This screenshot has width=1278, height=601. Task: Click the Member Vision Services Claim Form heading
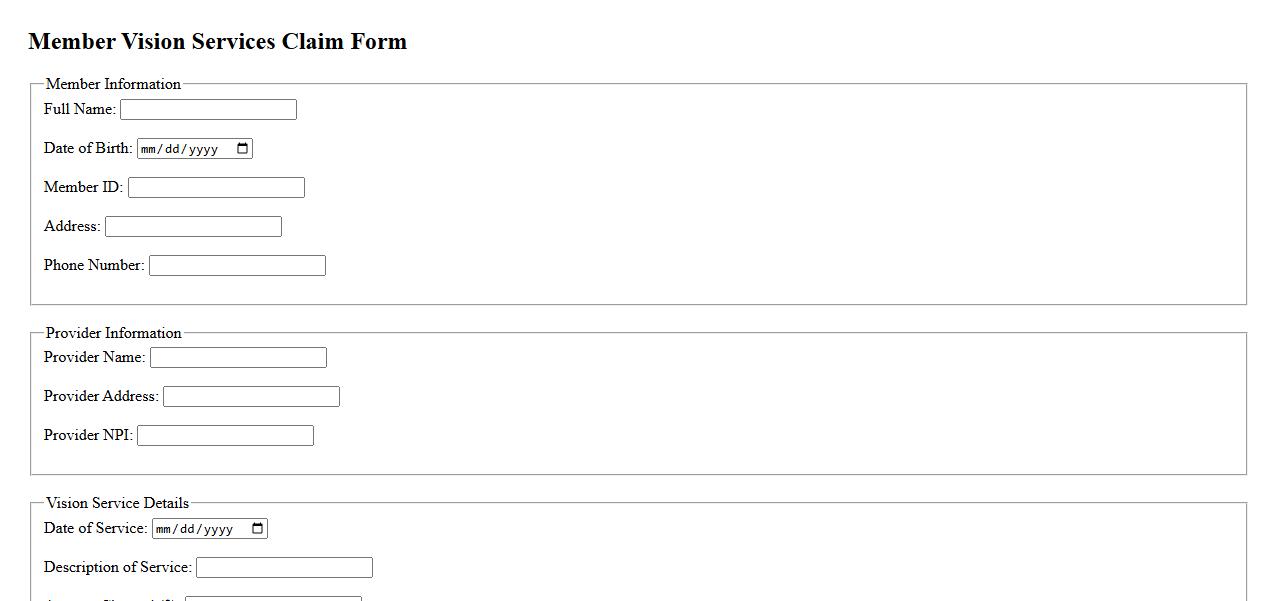218,42
